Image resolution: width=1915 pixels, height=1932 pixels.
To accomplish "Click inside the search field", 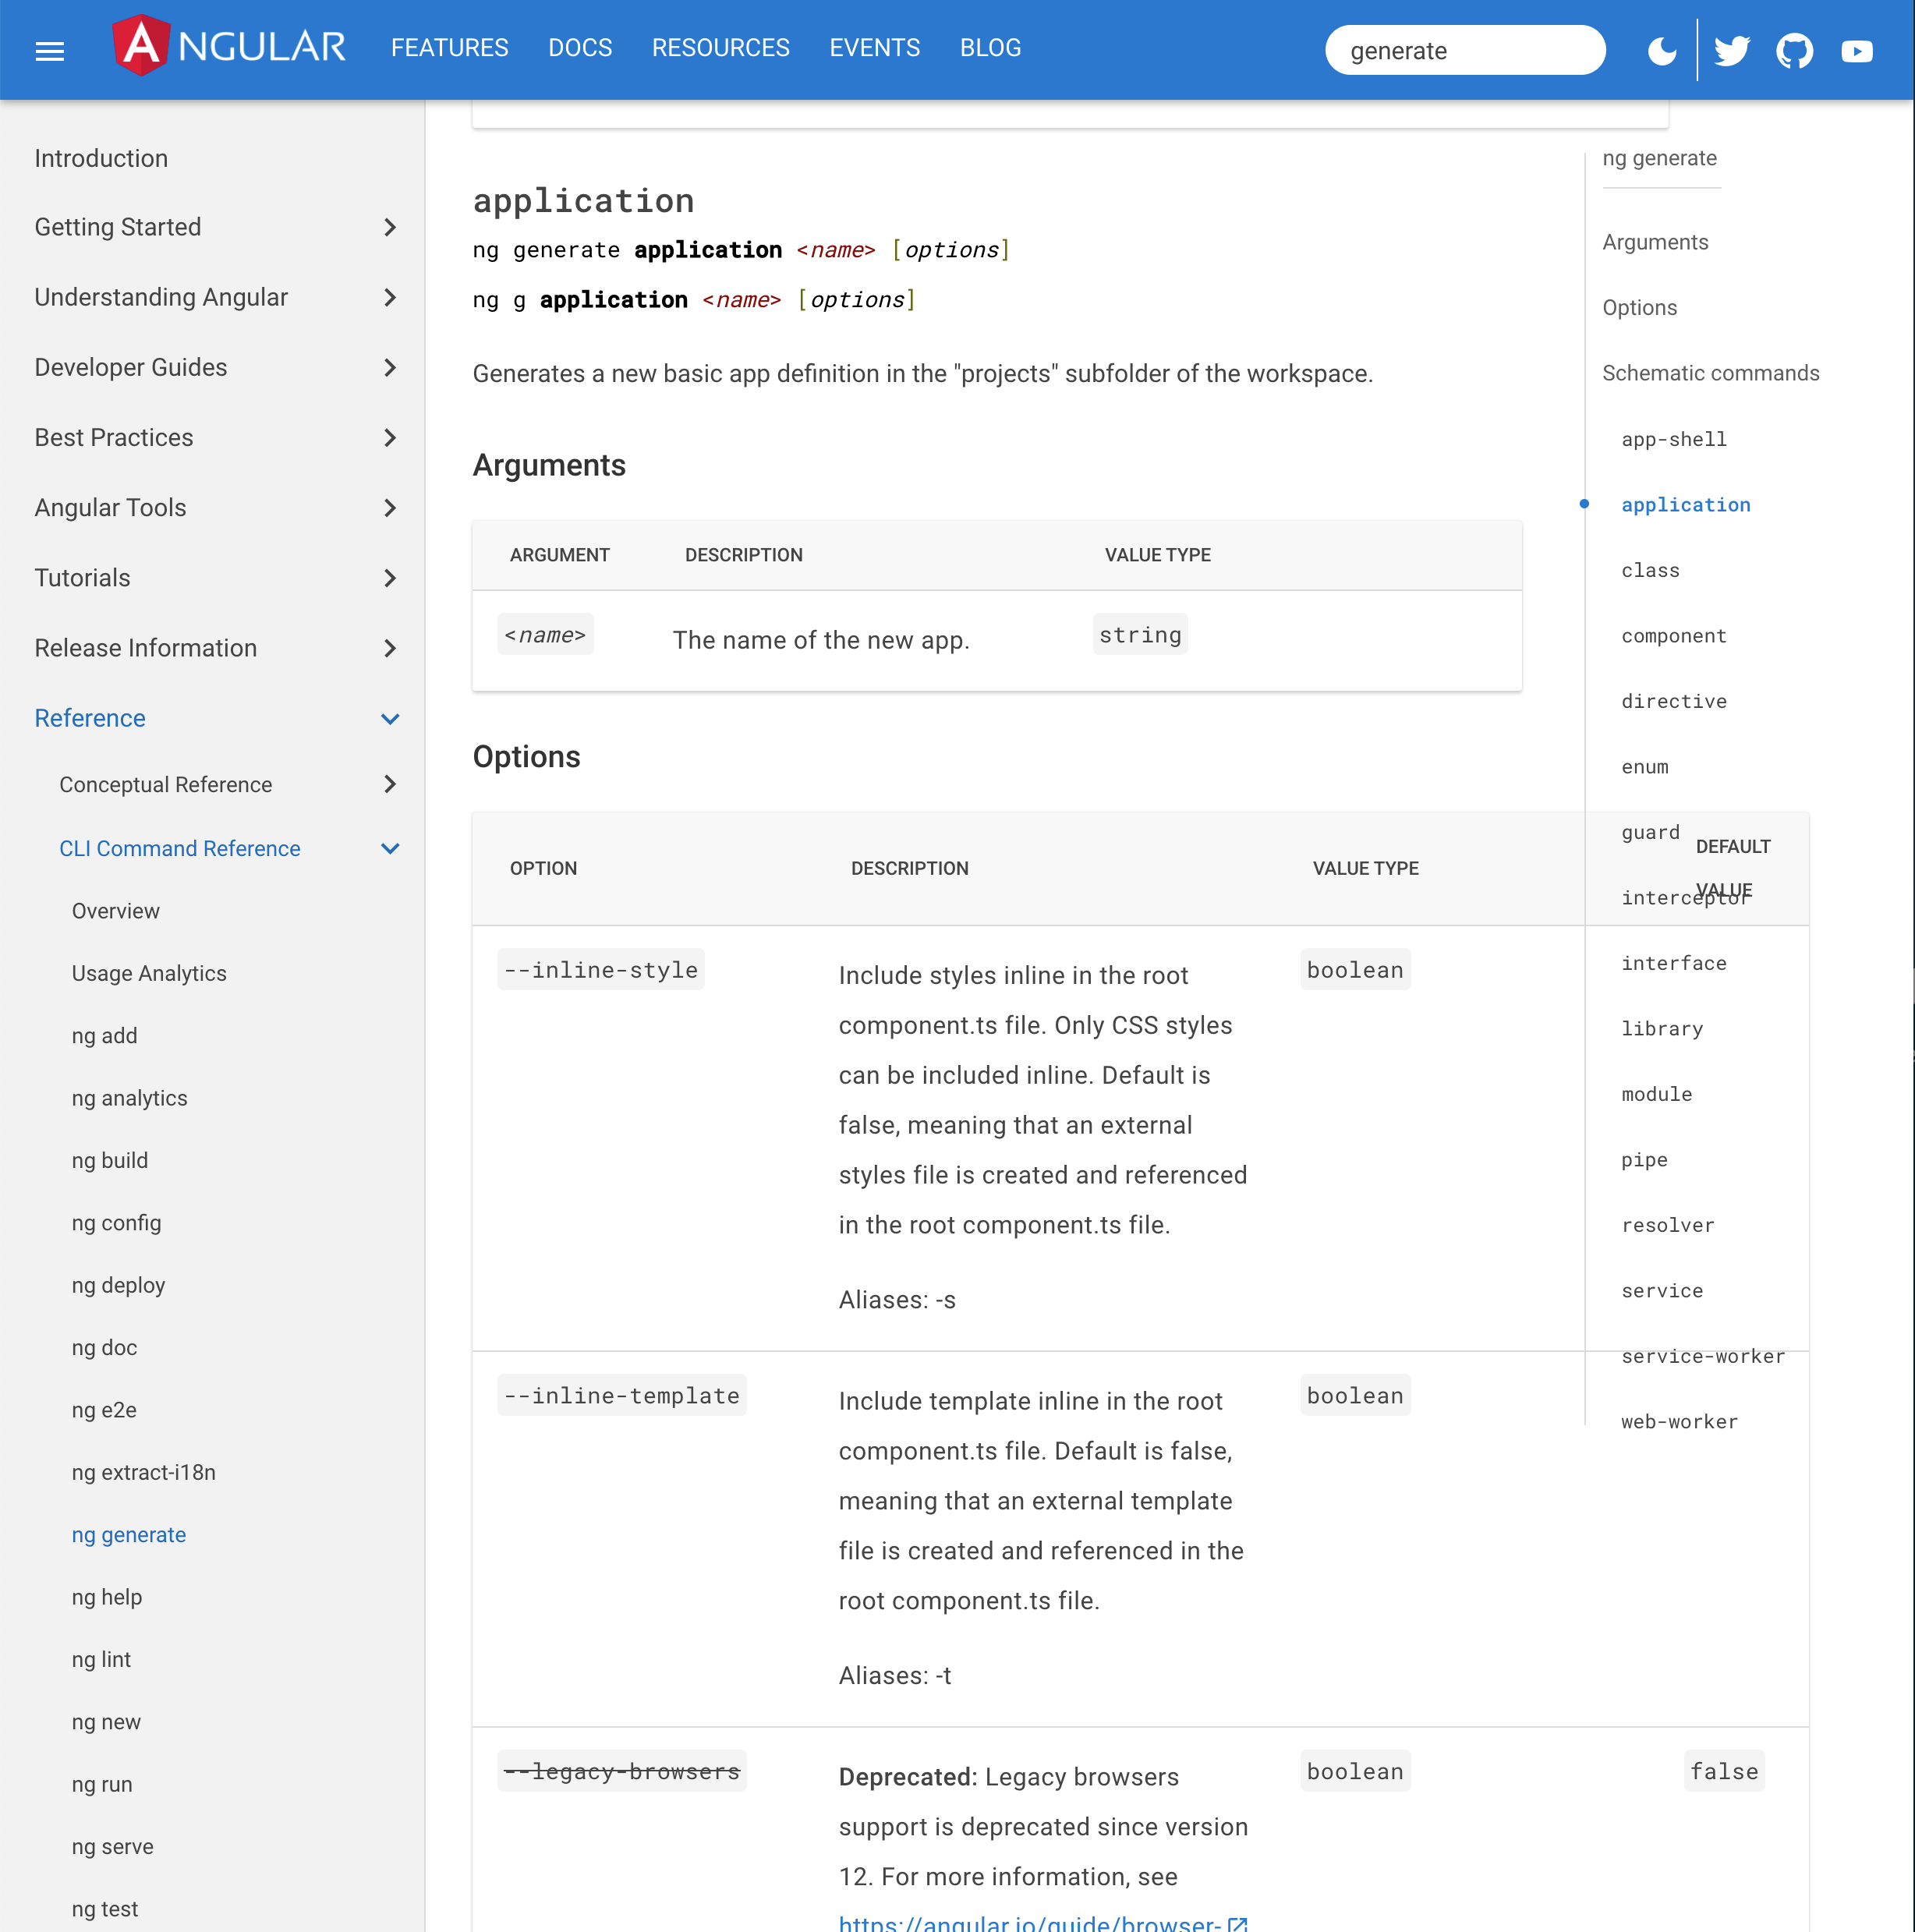I will [1464, 50].
